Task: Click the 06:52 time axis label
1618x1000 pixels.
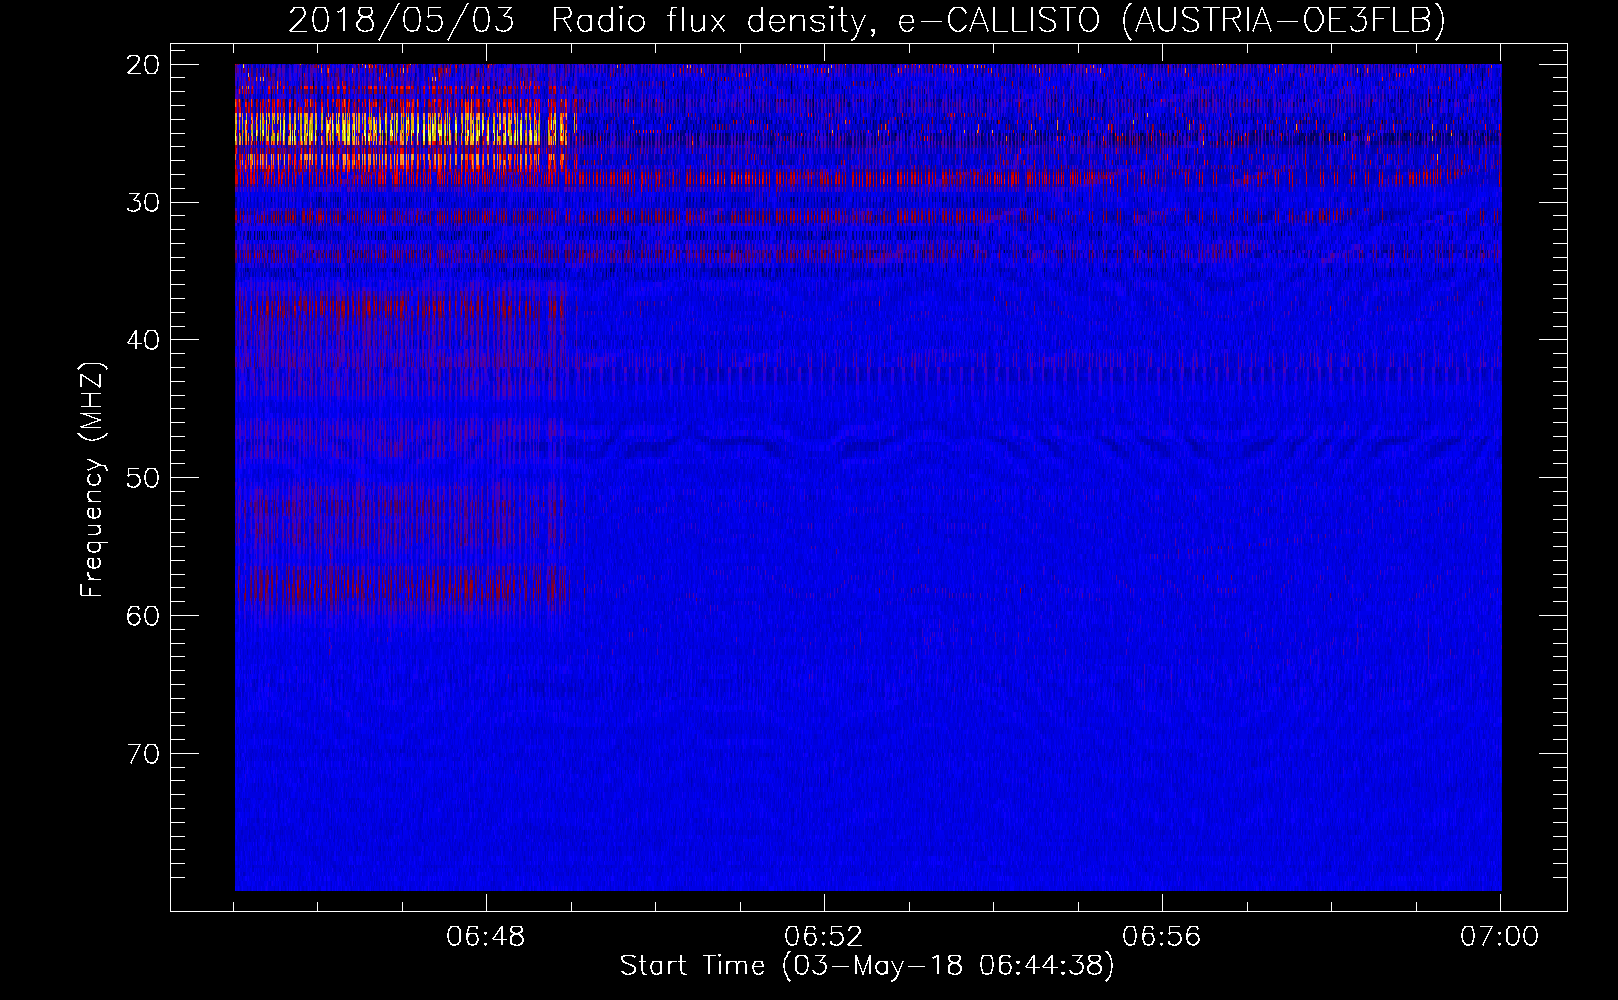Action: tap(824, 937)
